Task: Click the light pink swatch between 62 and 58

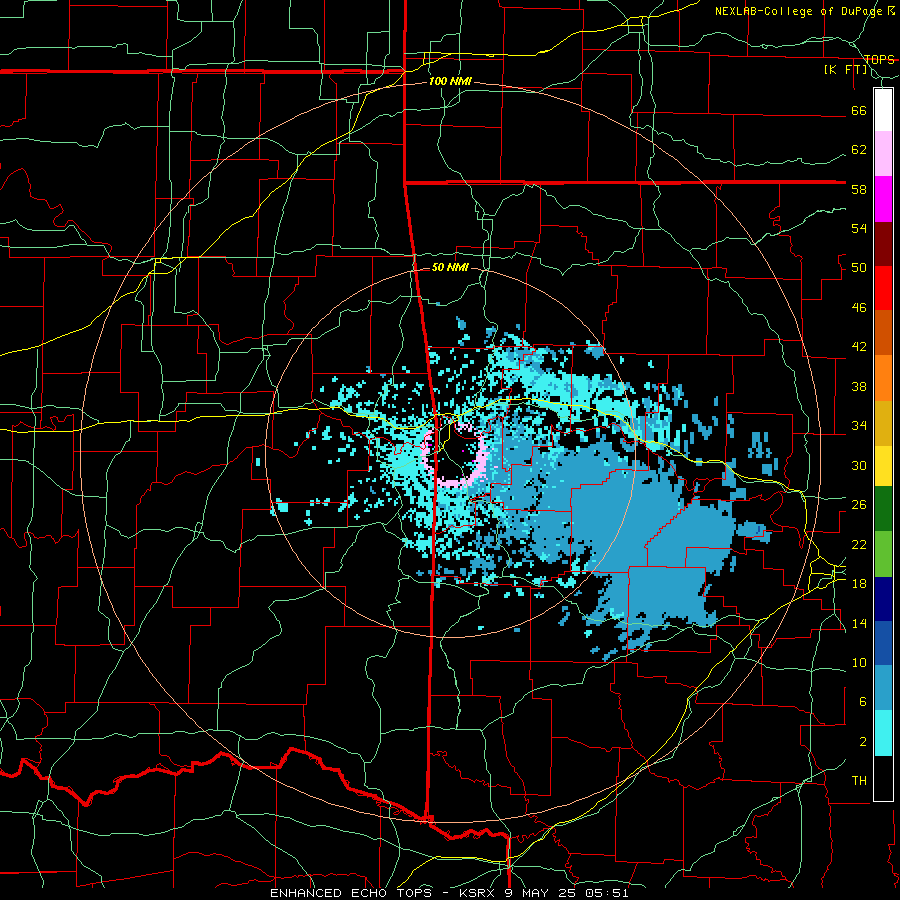Action: pos(883,154)
